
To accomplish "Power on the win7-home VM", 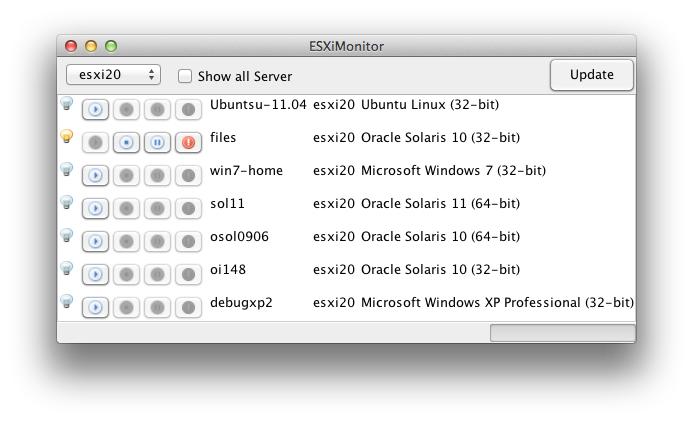I will click(95, 175).
